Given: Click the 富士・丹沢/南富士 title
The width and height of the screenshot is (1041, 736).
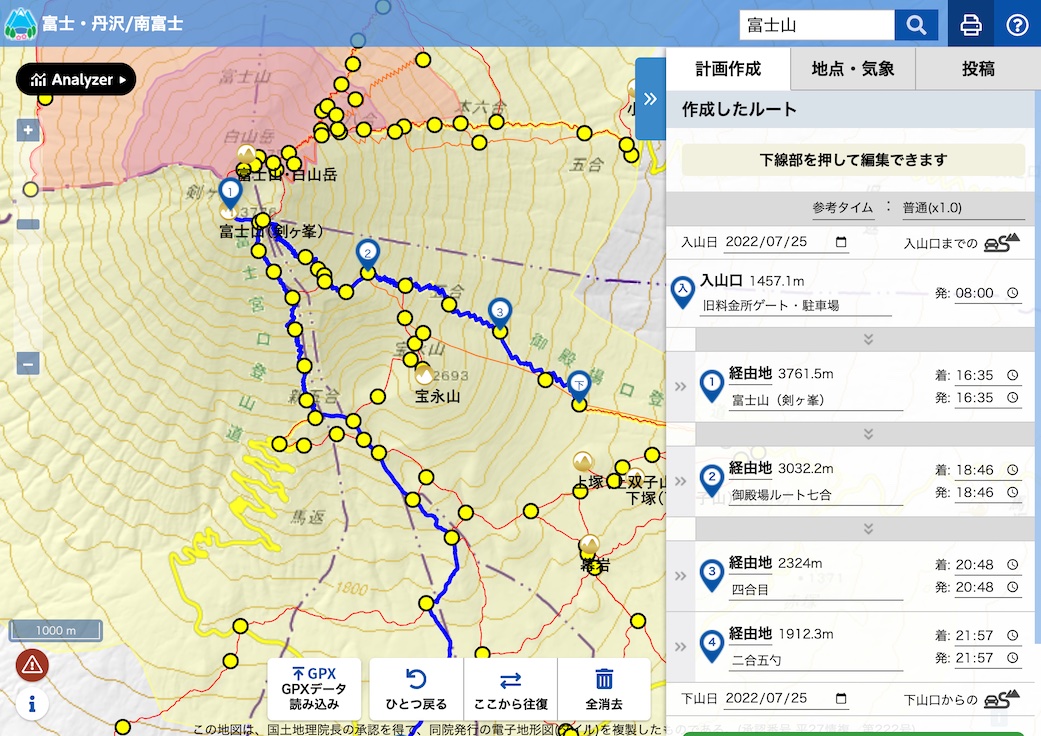Looking at the screenshot, I should pos(112,24).
